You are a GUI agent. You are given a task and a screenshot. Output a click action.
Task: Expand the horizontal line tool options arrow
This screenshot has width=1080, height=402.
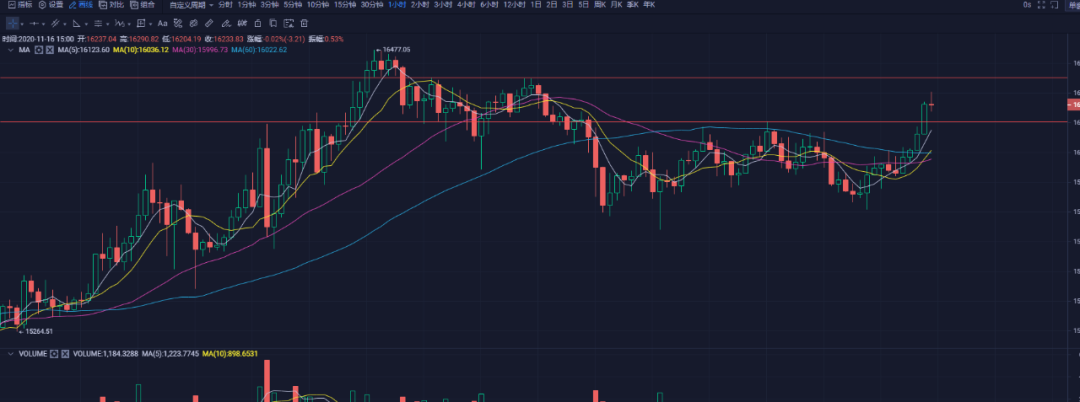[43, 24]
